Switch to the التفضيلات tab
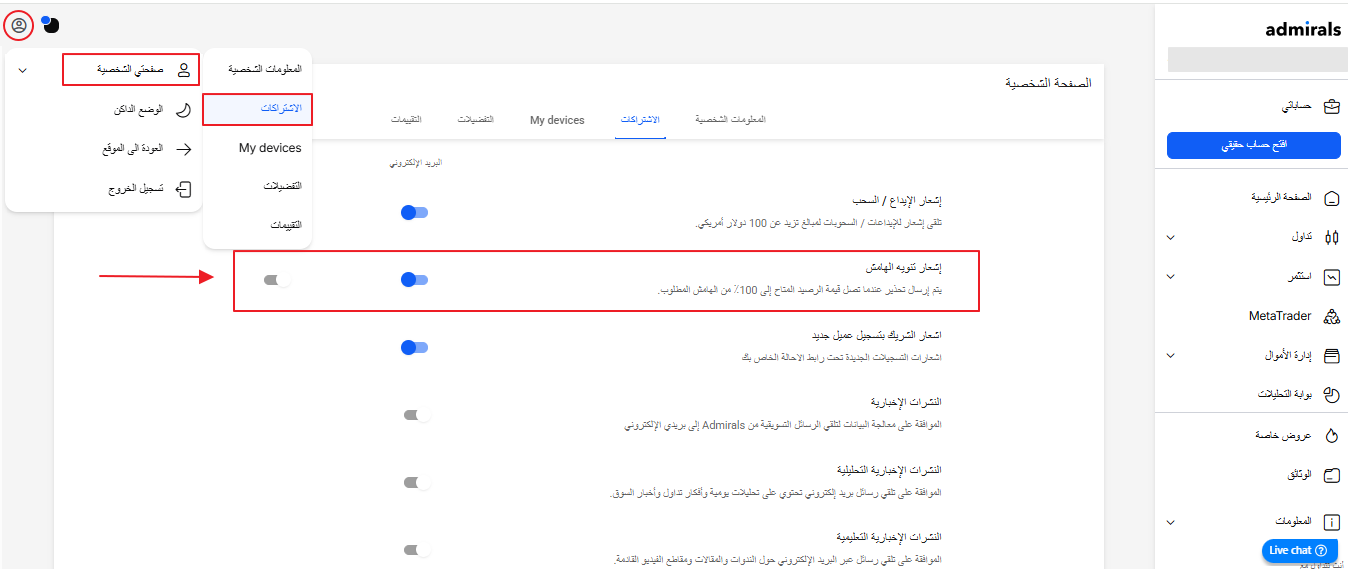This screenshot has width=1348, height=569. [x=476, y=120]
